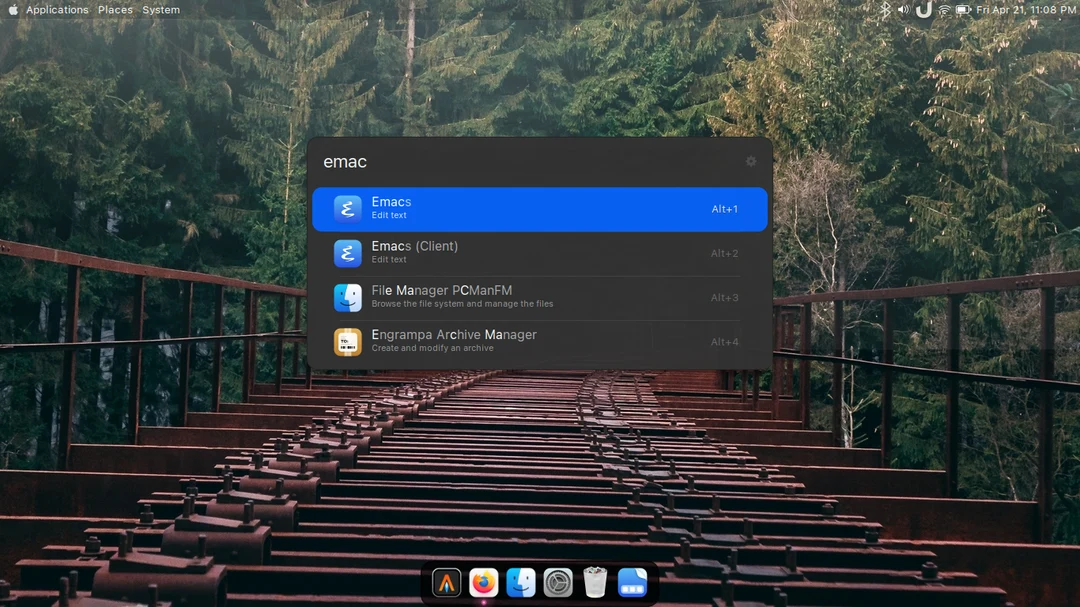The width and height of the screenshot is (1080, 607).
Task: Open the Applications menu
Action: [x=56, y=10]
